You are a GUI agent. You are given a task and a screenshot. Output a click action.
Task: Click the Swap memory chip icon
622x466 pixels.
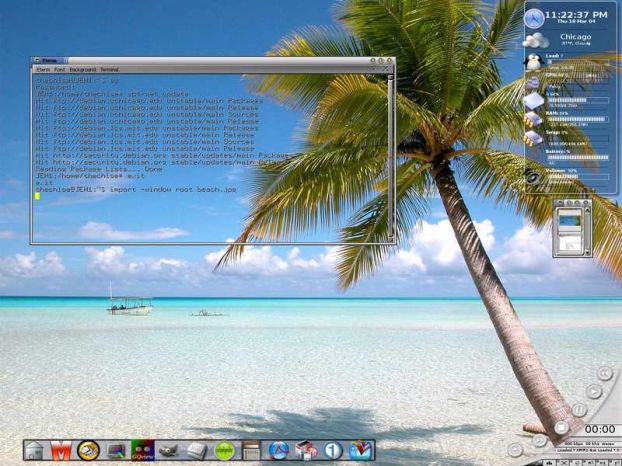[x=532, y=139]
